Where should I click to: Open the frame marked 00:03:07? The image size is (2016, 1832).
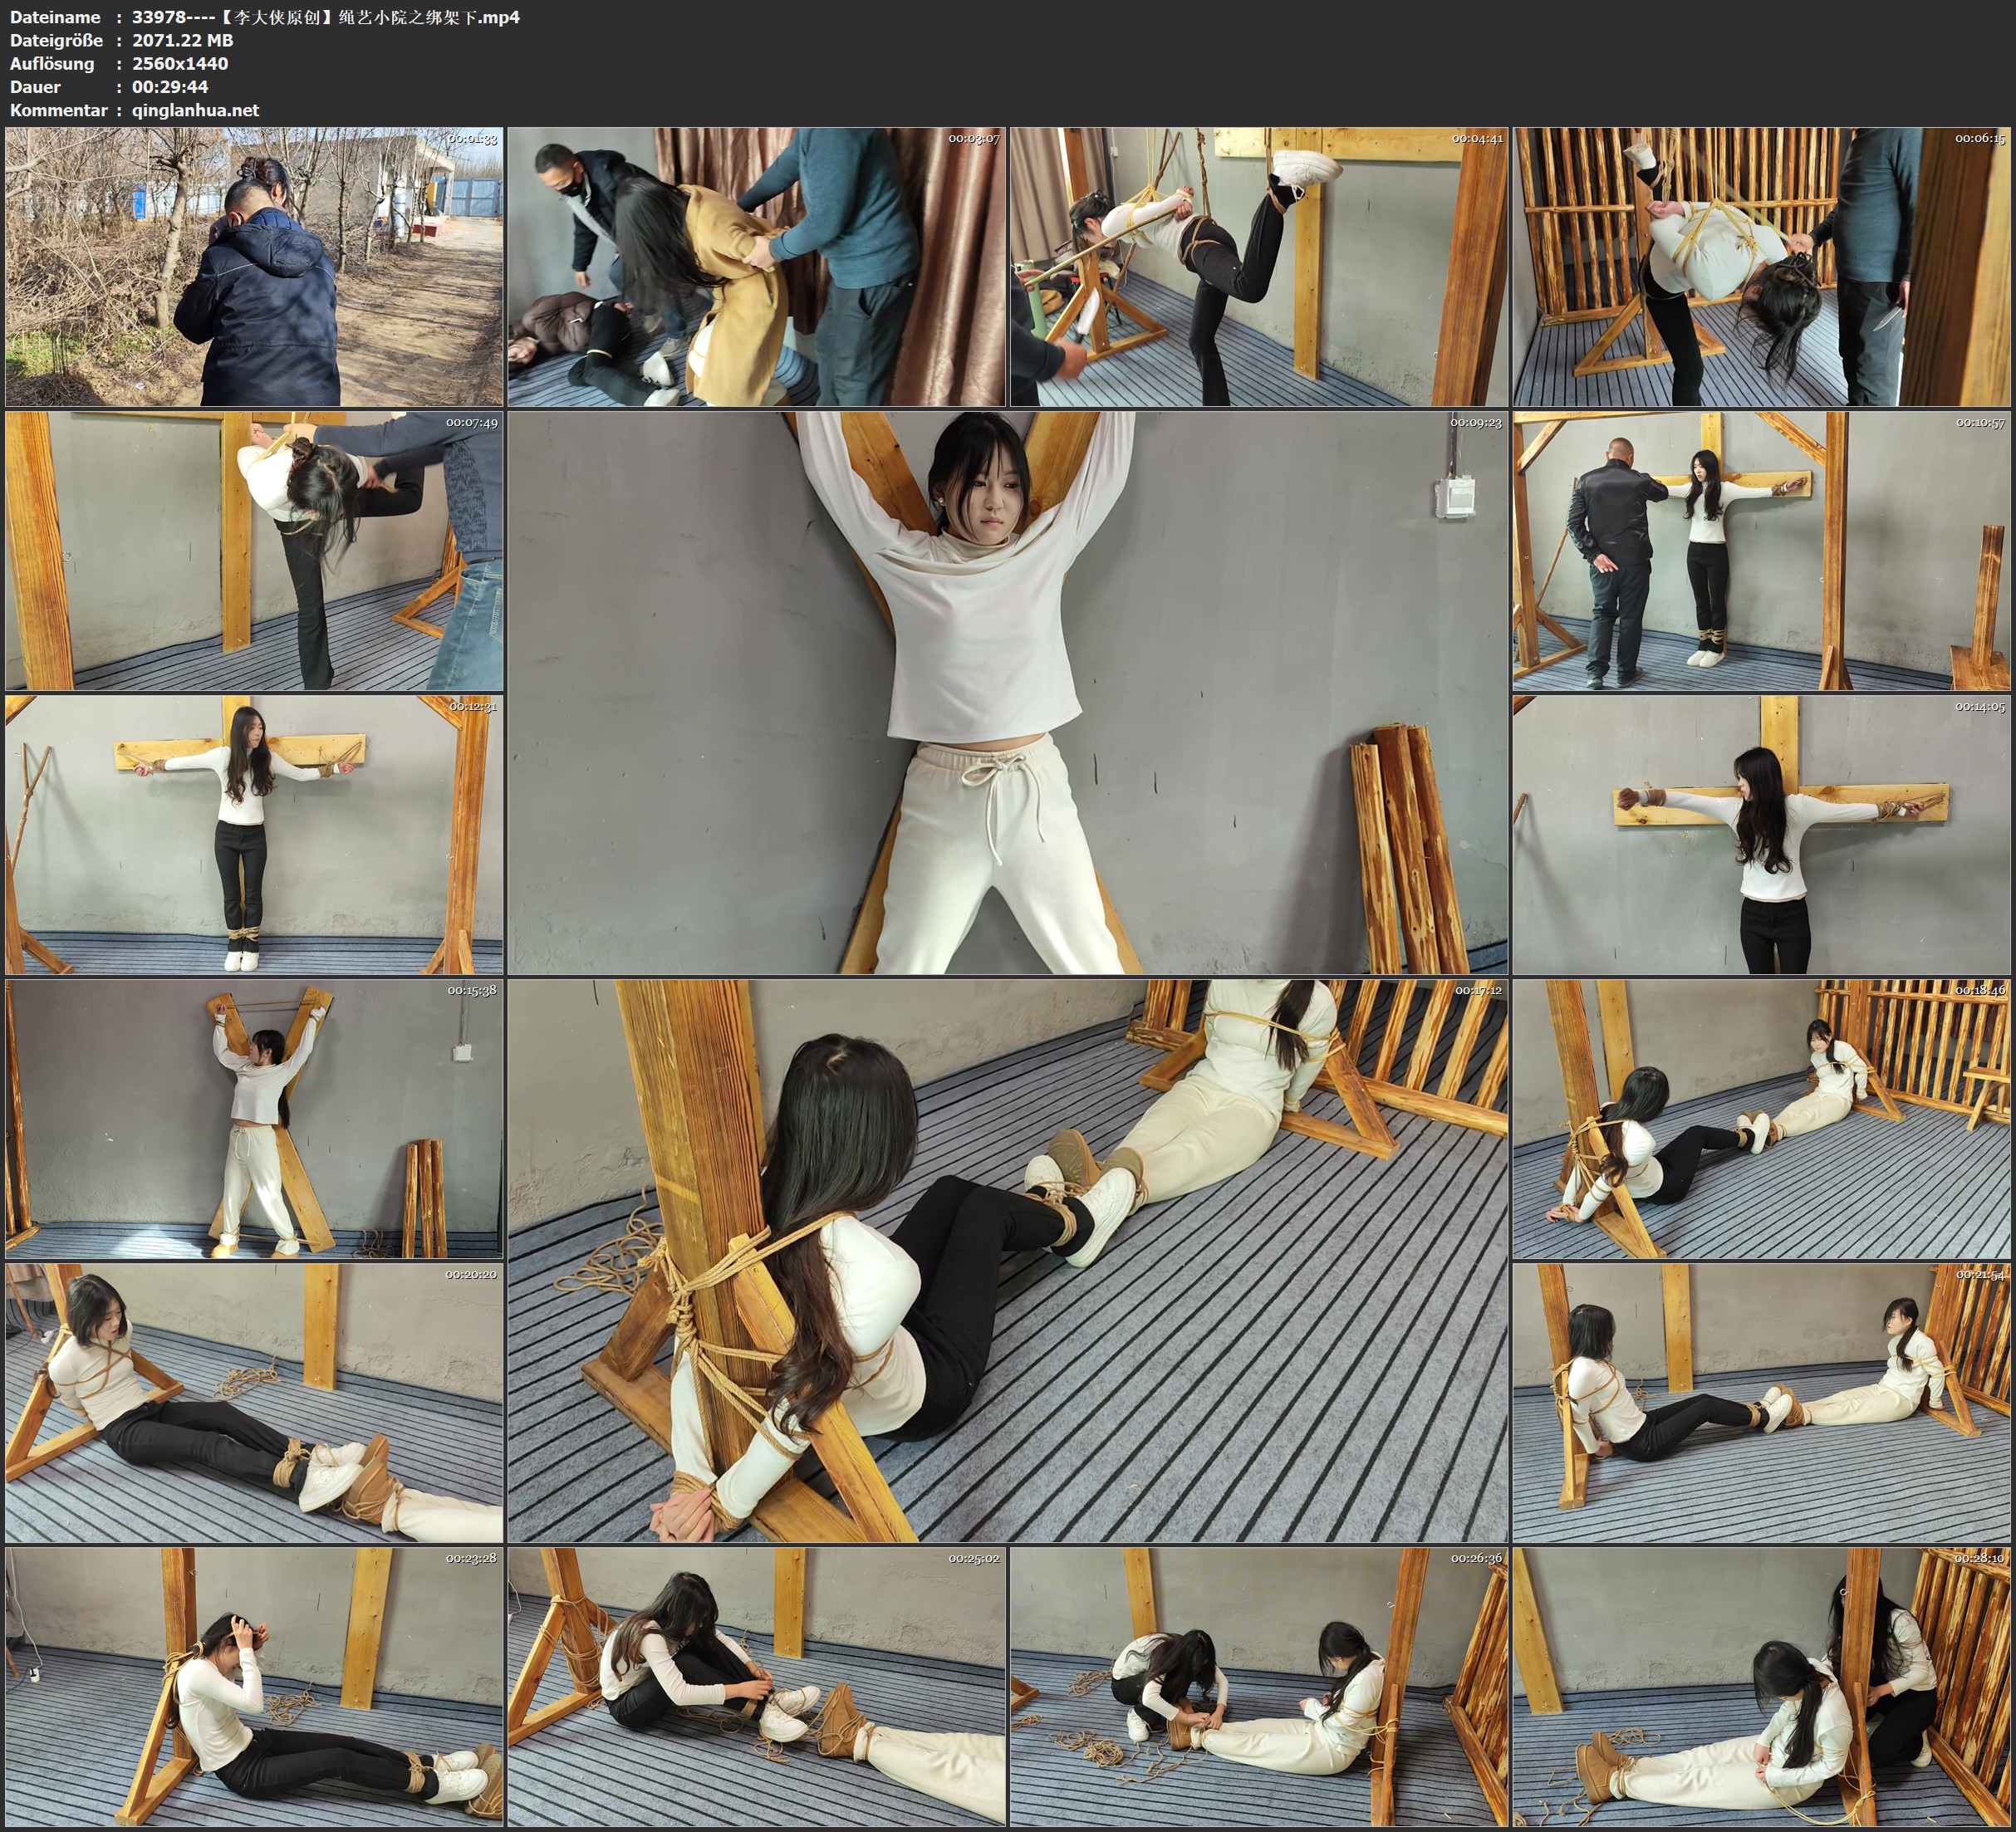click(x=757, y=266)
